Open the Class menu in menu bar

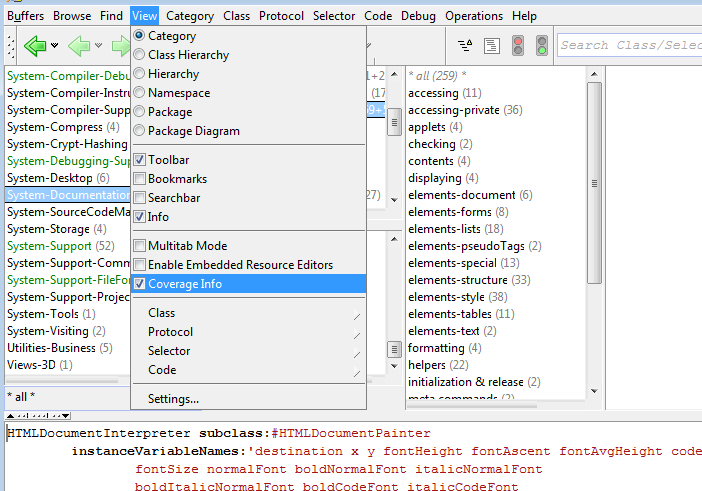[x=236, y=16]
